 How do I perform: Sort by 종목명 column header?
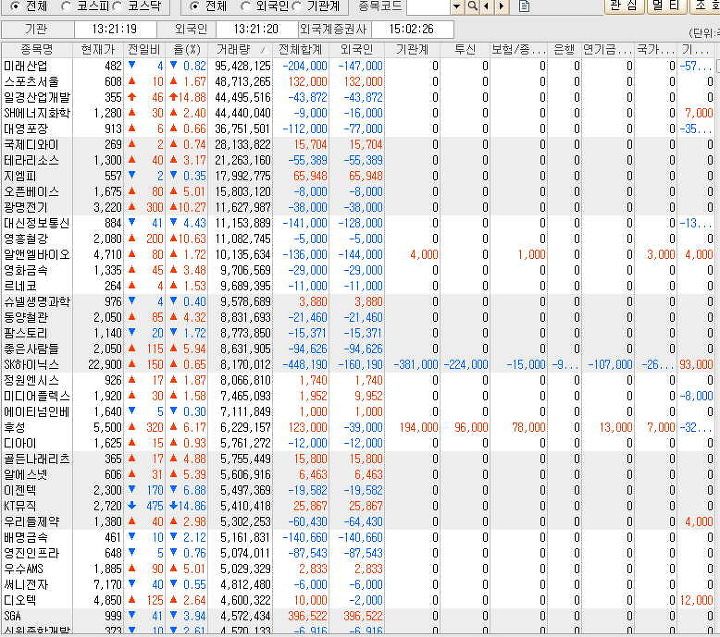click(37, 49)
